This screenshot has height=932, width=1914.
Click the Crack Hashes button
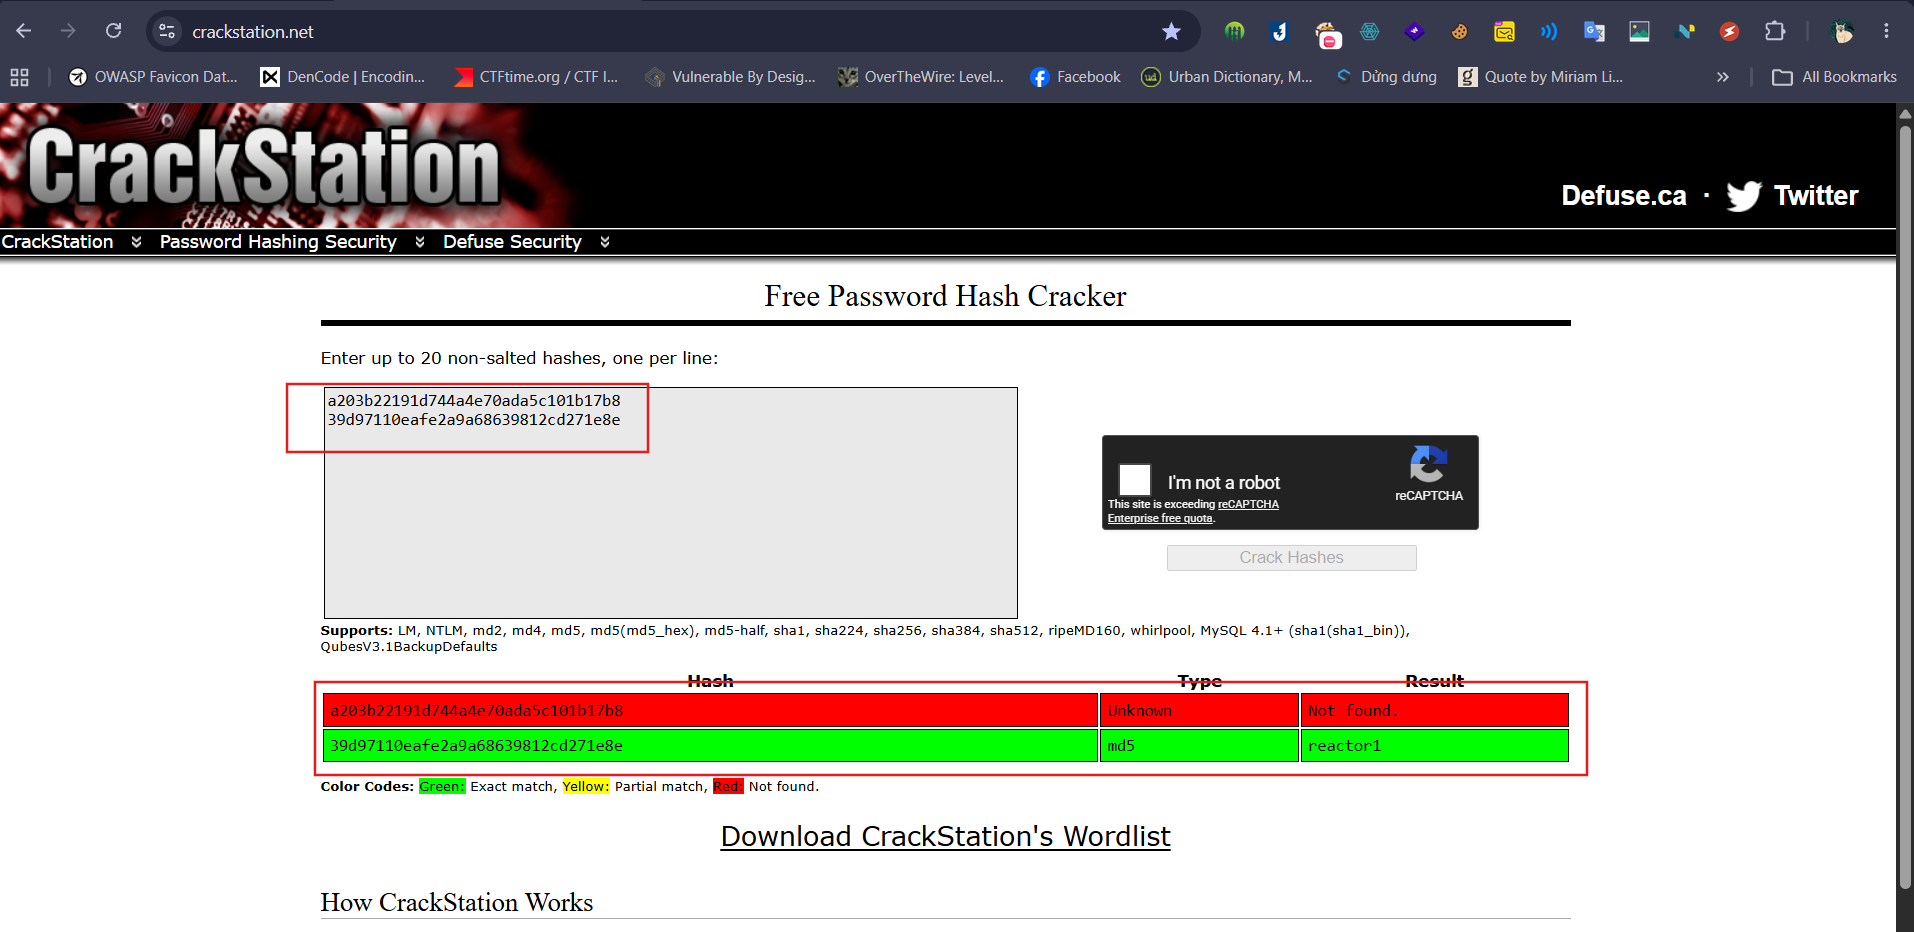click(1291, 558)
